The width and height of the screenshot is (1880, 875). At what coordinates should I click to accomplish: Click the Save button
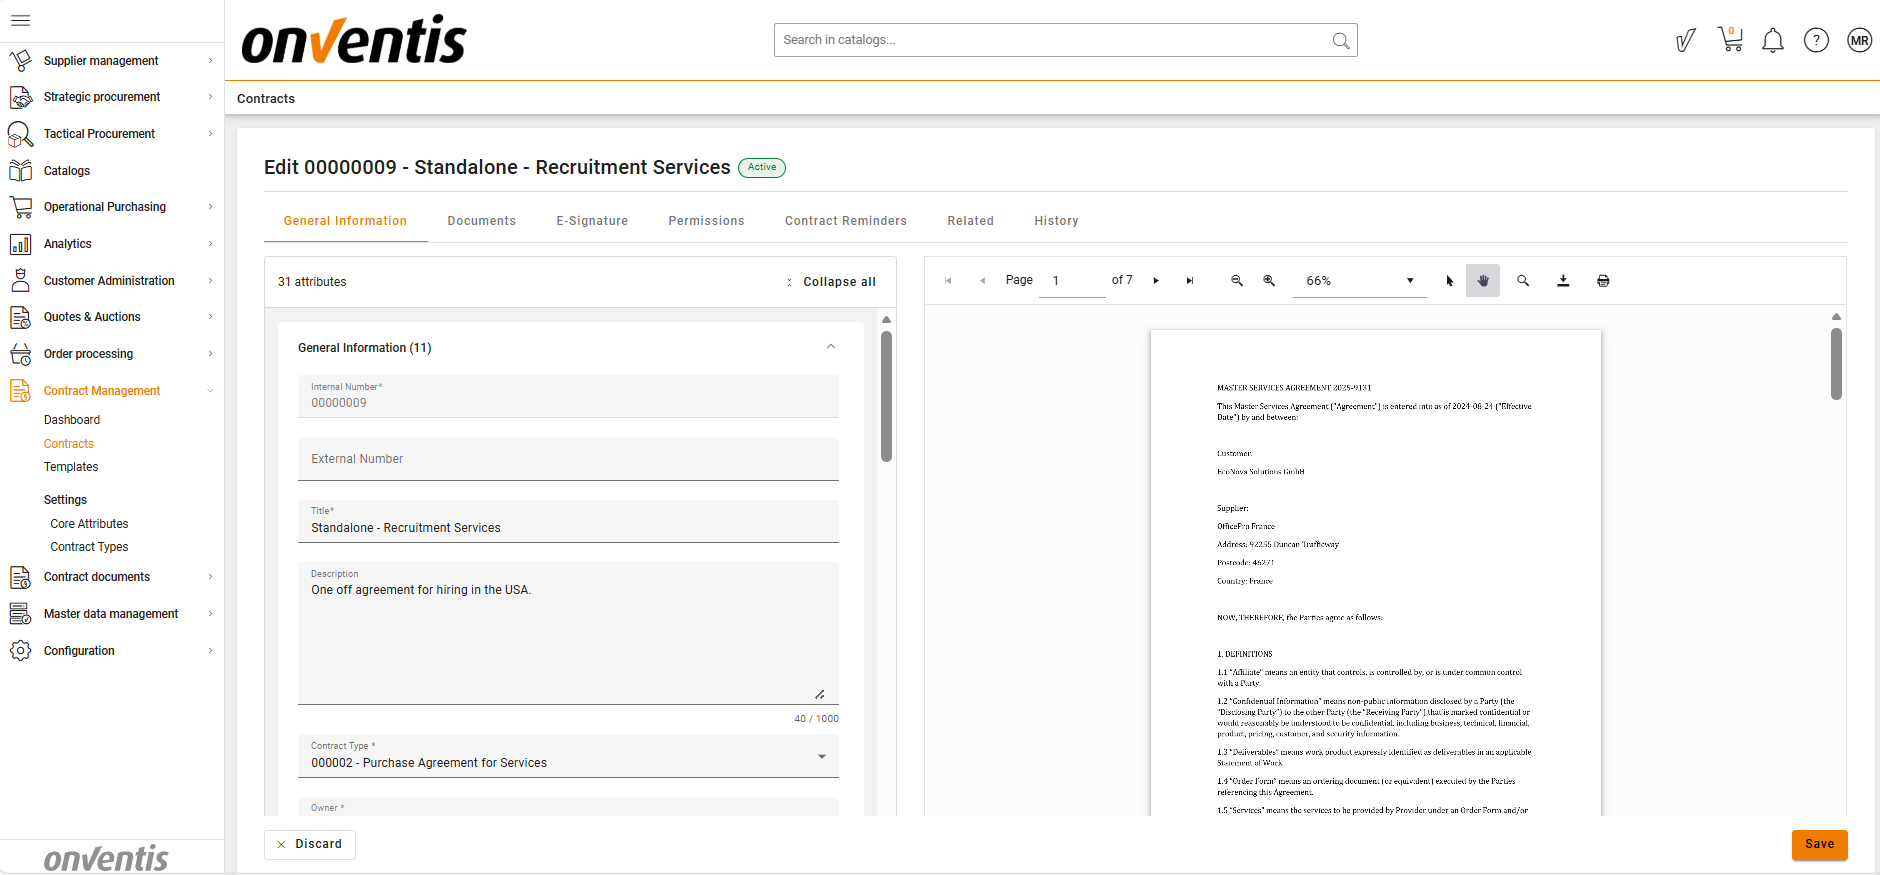coord(1819,844)
